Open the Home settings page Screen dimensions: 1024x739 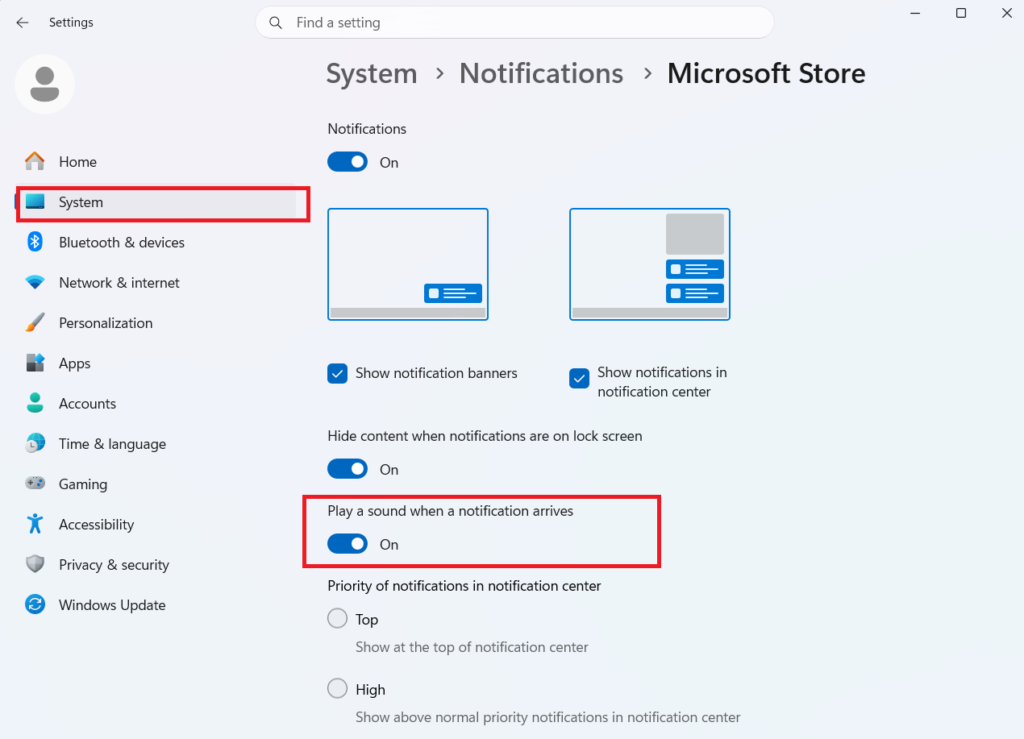tap(157, 161)
